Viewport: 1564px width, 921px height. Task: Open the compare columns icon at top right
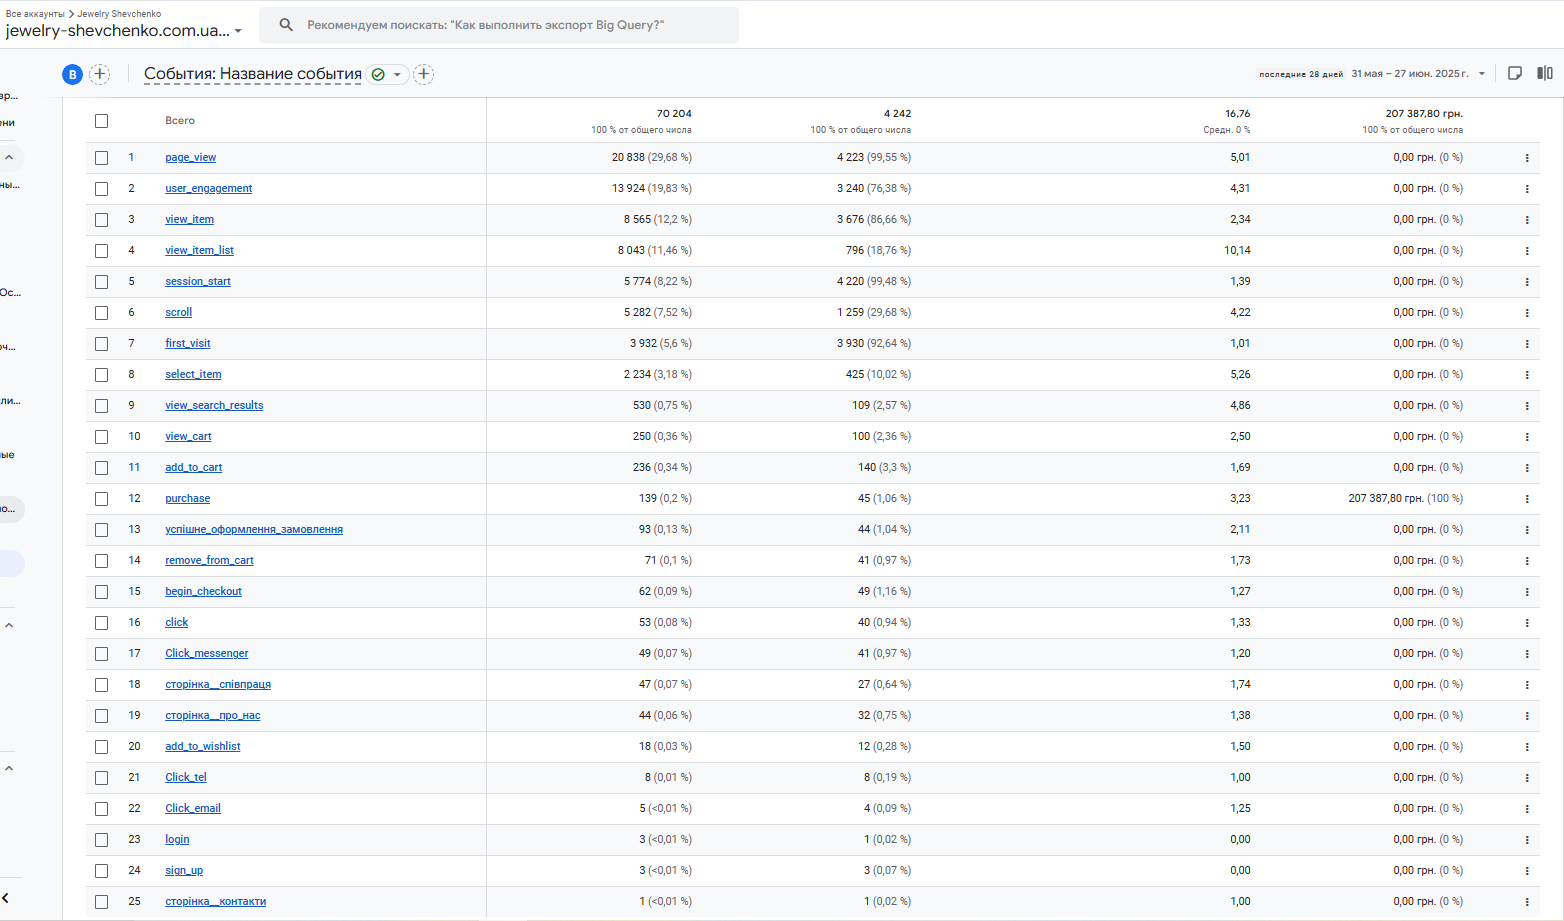click(1545, 73)
